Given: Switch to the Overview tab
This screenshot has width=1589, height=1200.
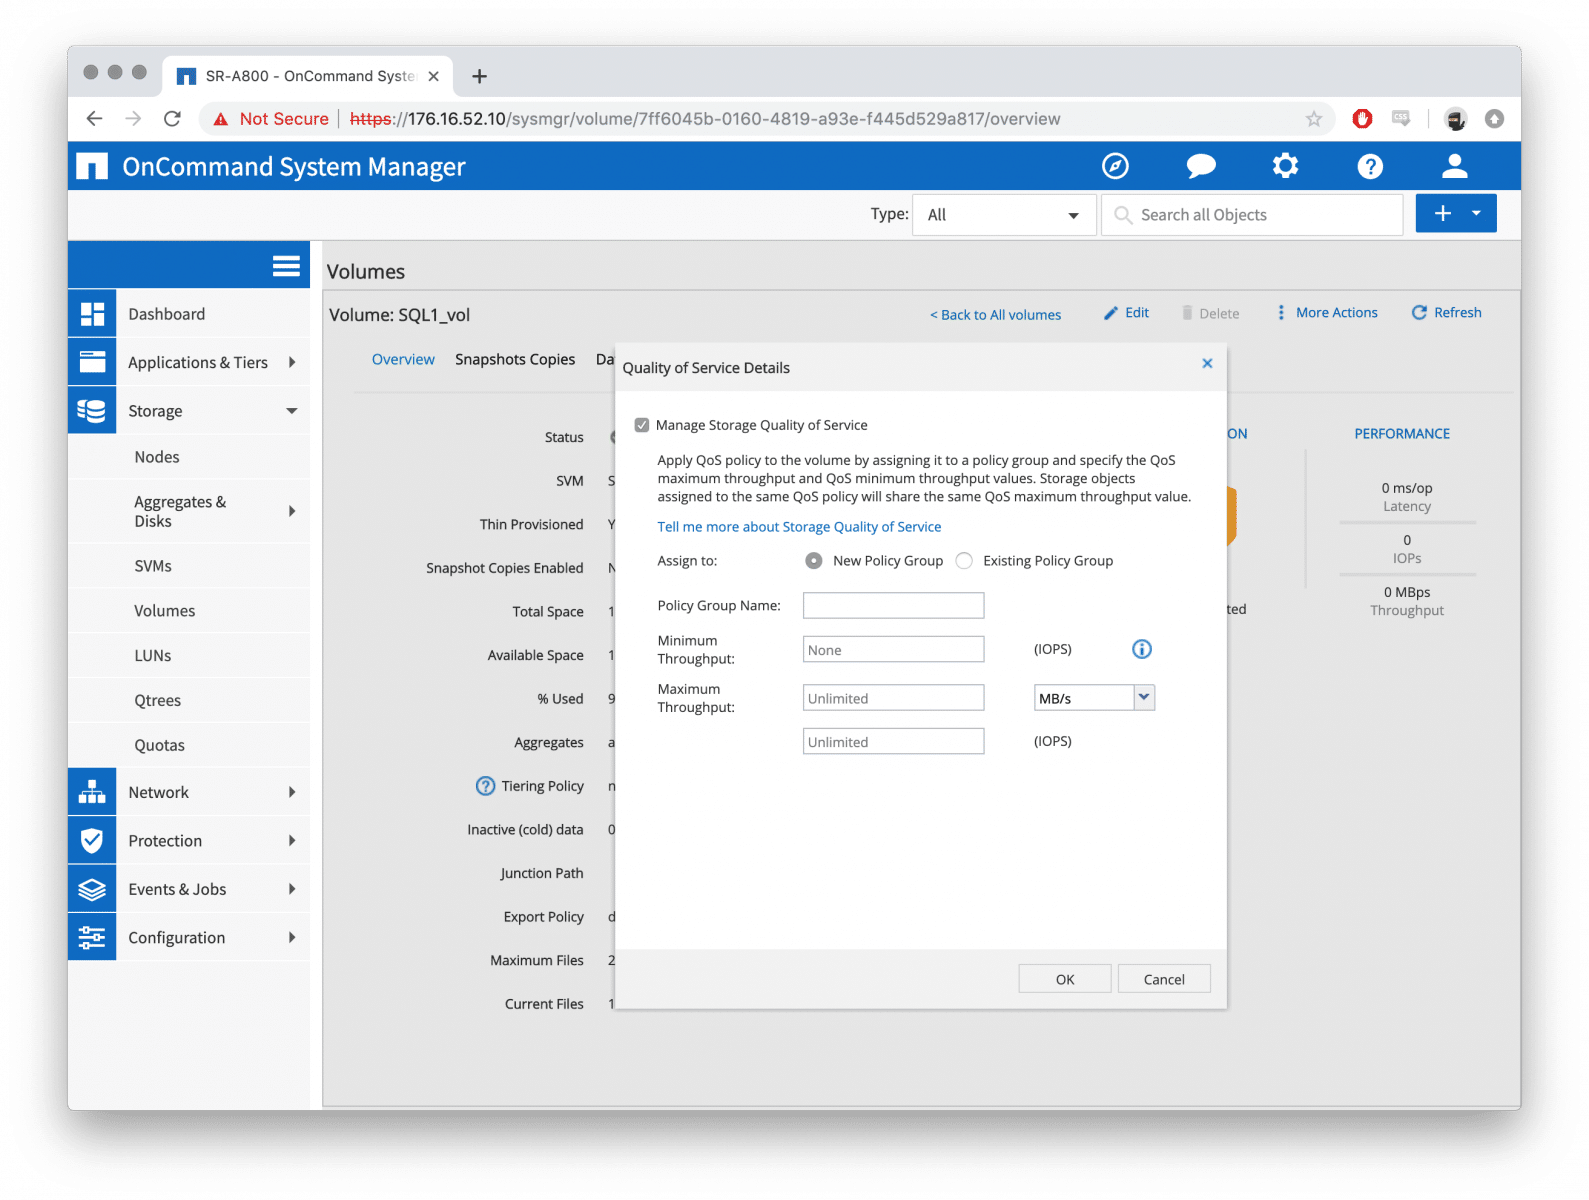Looking at the screenshot, I should pos(403,359).
